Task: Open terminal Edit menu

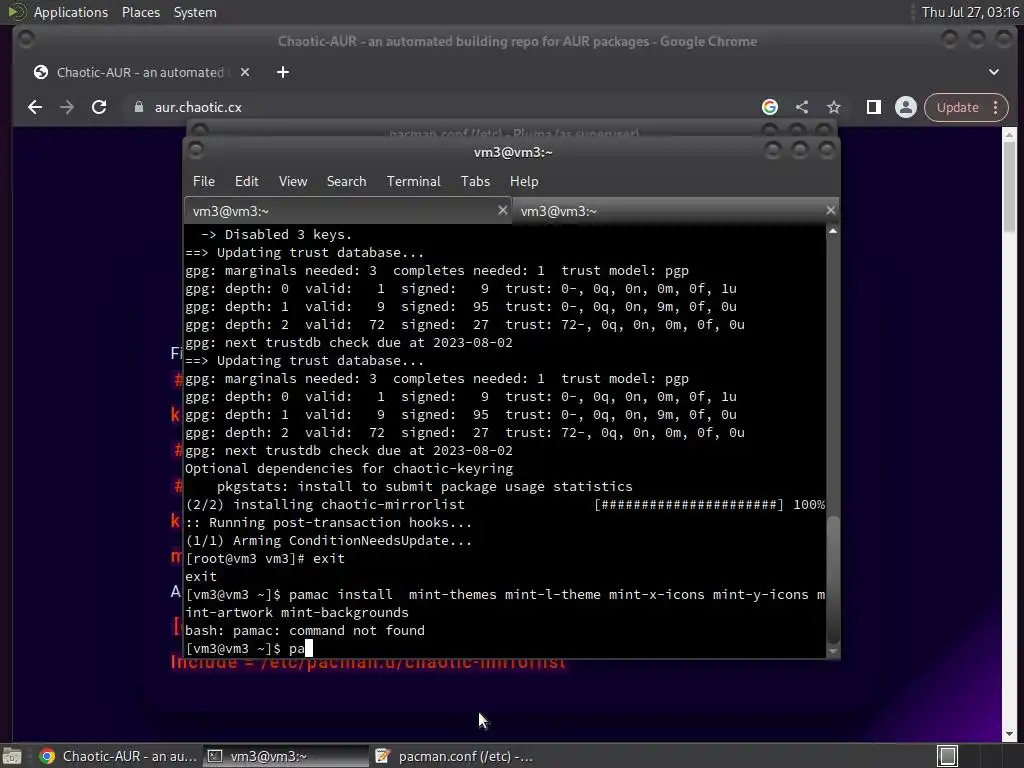Action: tap(246, 182)
